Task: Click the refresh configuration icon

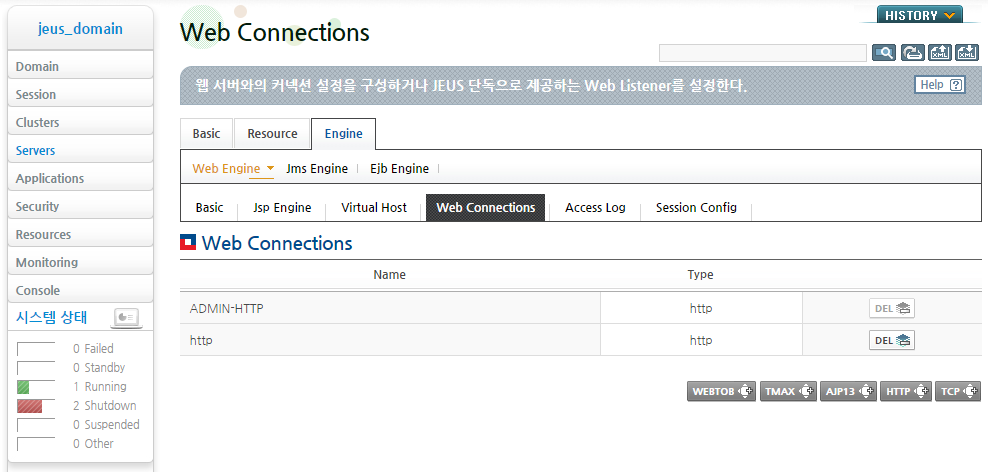Action: [x=912, y=53]
